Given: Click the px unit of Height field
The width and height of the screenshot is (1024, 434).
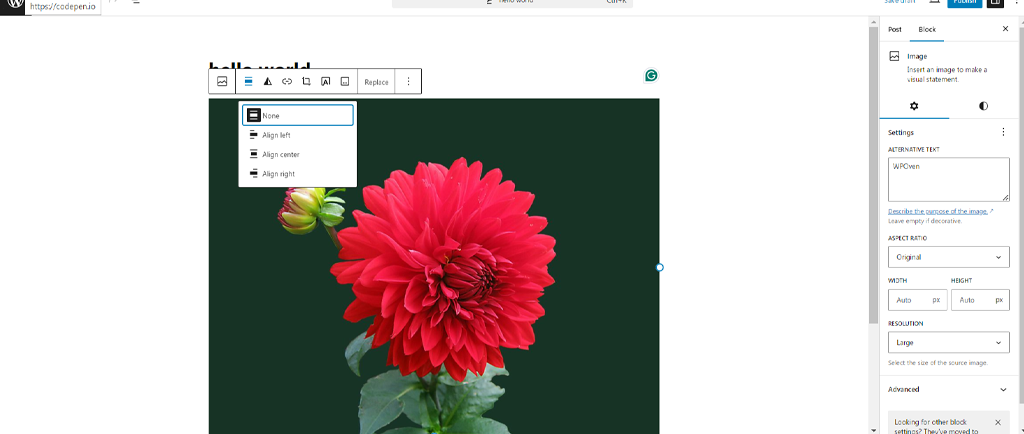Looking at the screenshot, I should [999, 300].
